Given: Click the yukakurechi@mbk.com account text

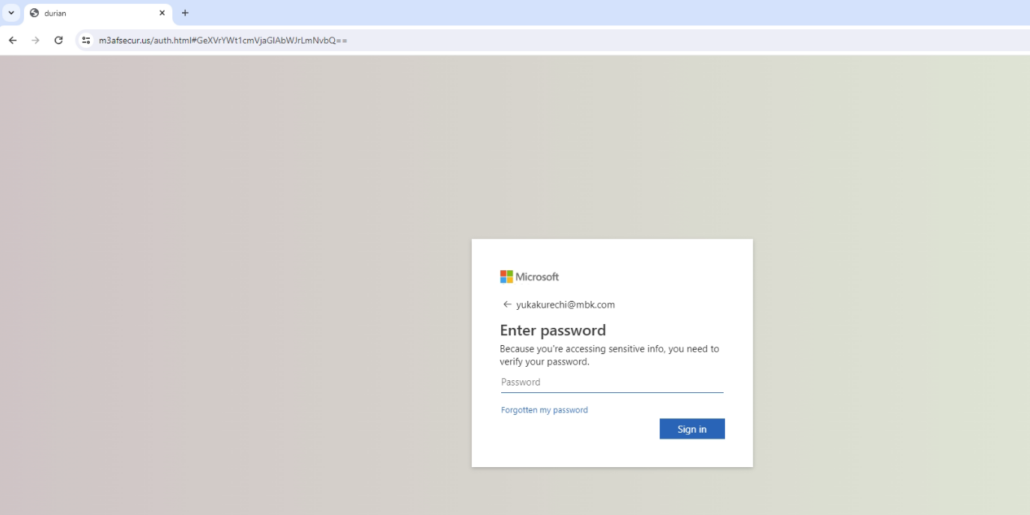Looking at the screenshot, I should click(x=566, y=305).
